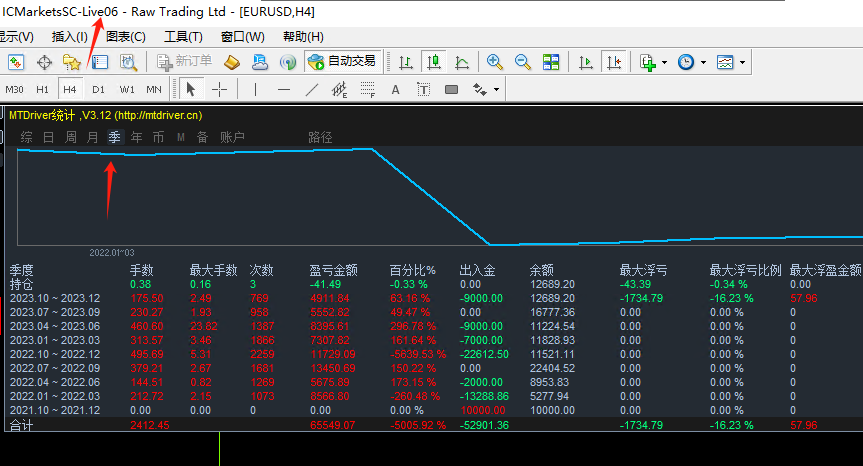Click the 65549.07 total profit value
863x466 pixels.
[332, 425]
